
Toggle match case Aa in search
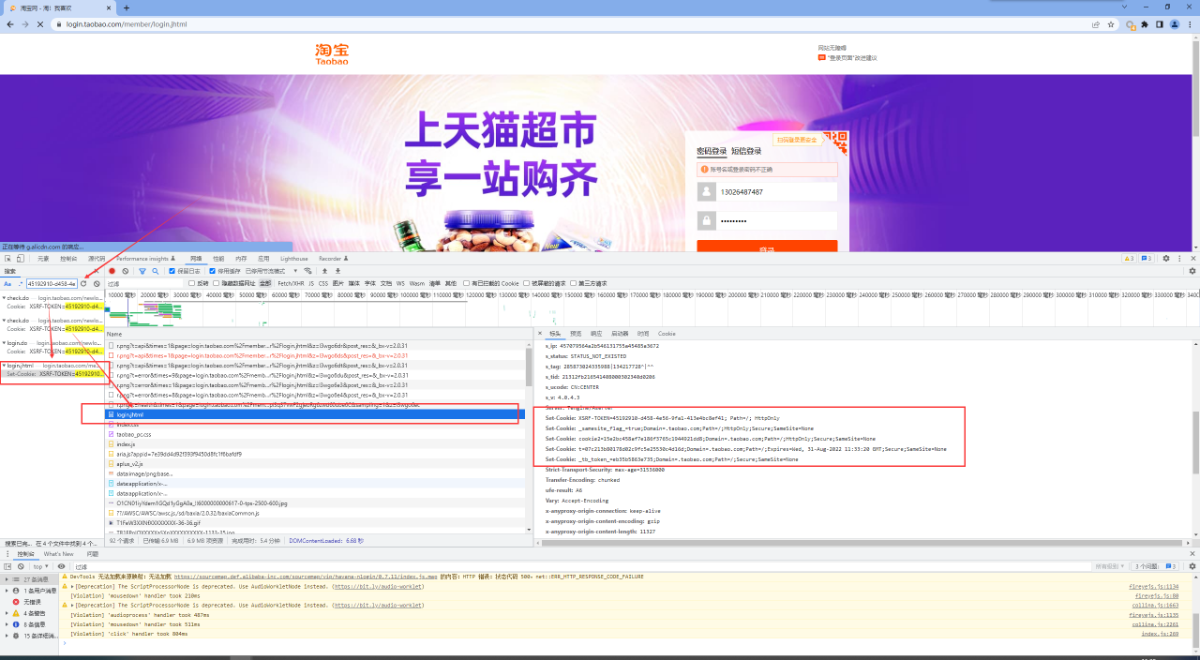point(8,284)
